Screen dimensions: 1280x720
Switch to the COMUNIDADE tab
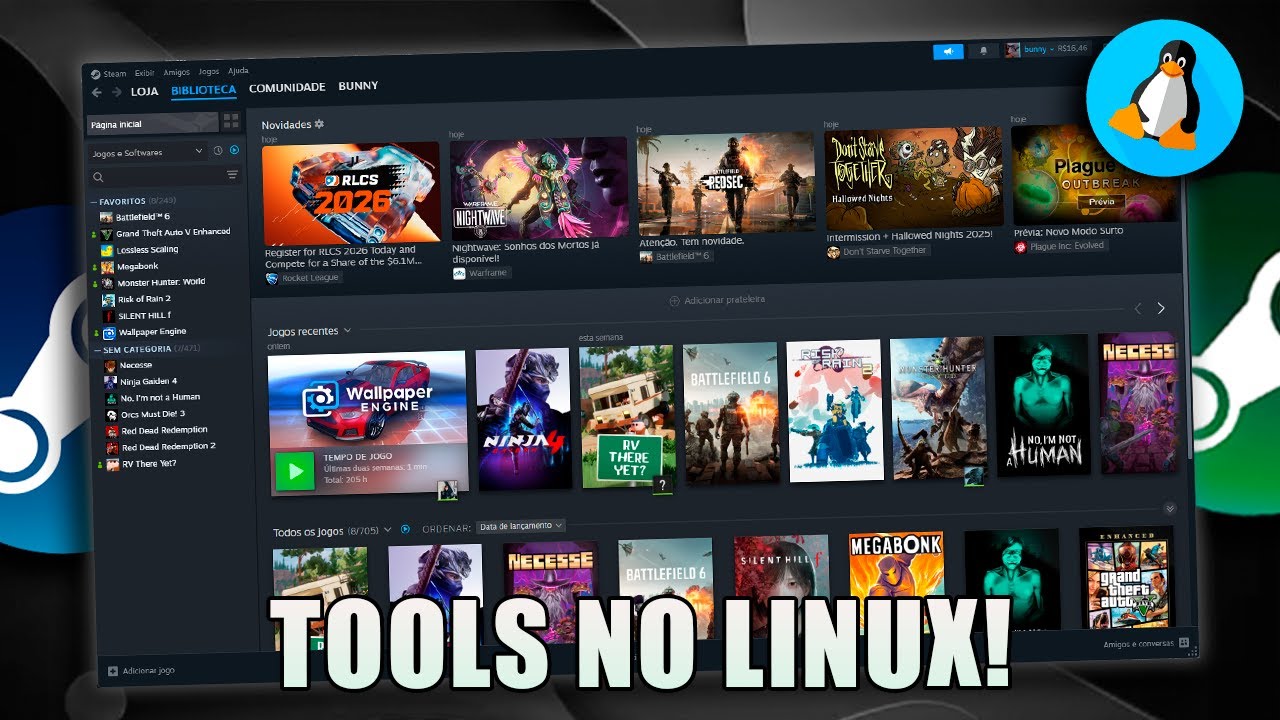[x=287, y=88]
